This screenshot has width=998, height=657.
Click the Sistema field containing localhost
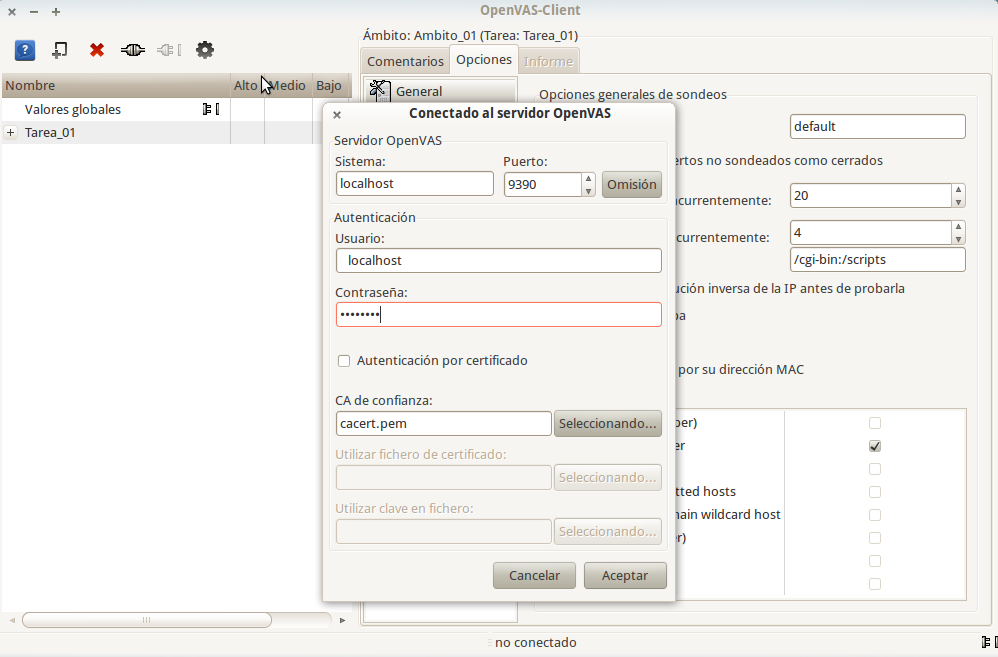414,184
